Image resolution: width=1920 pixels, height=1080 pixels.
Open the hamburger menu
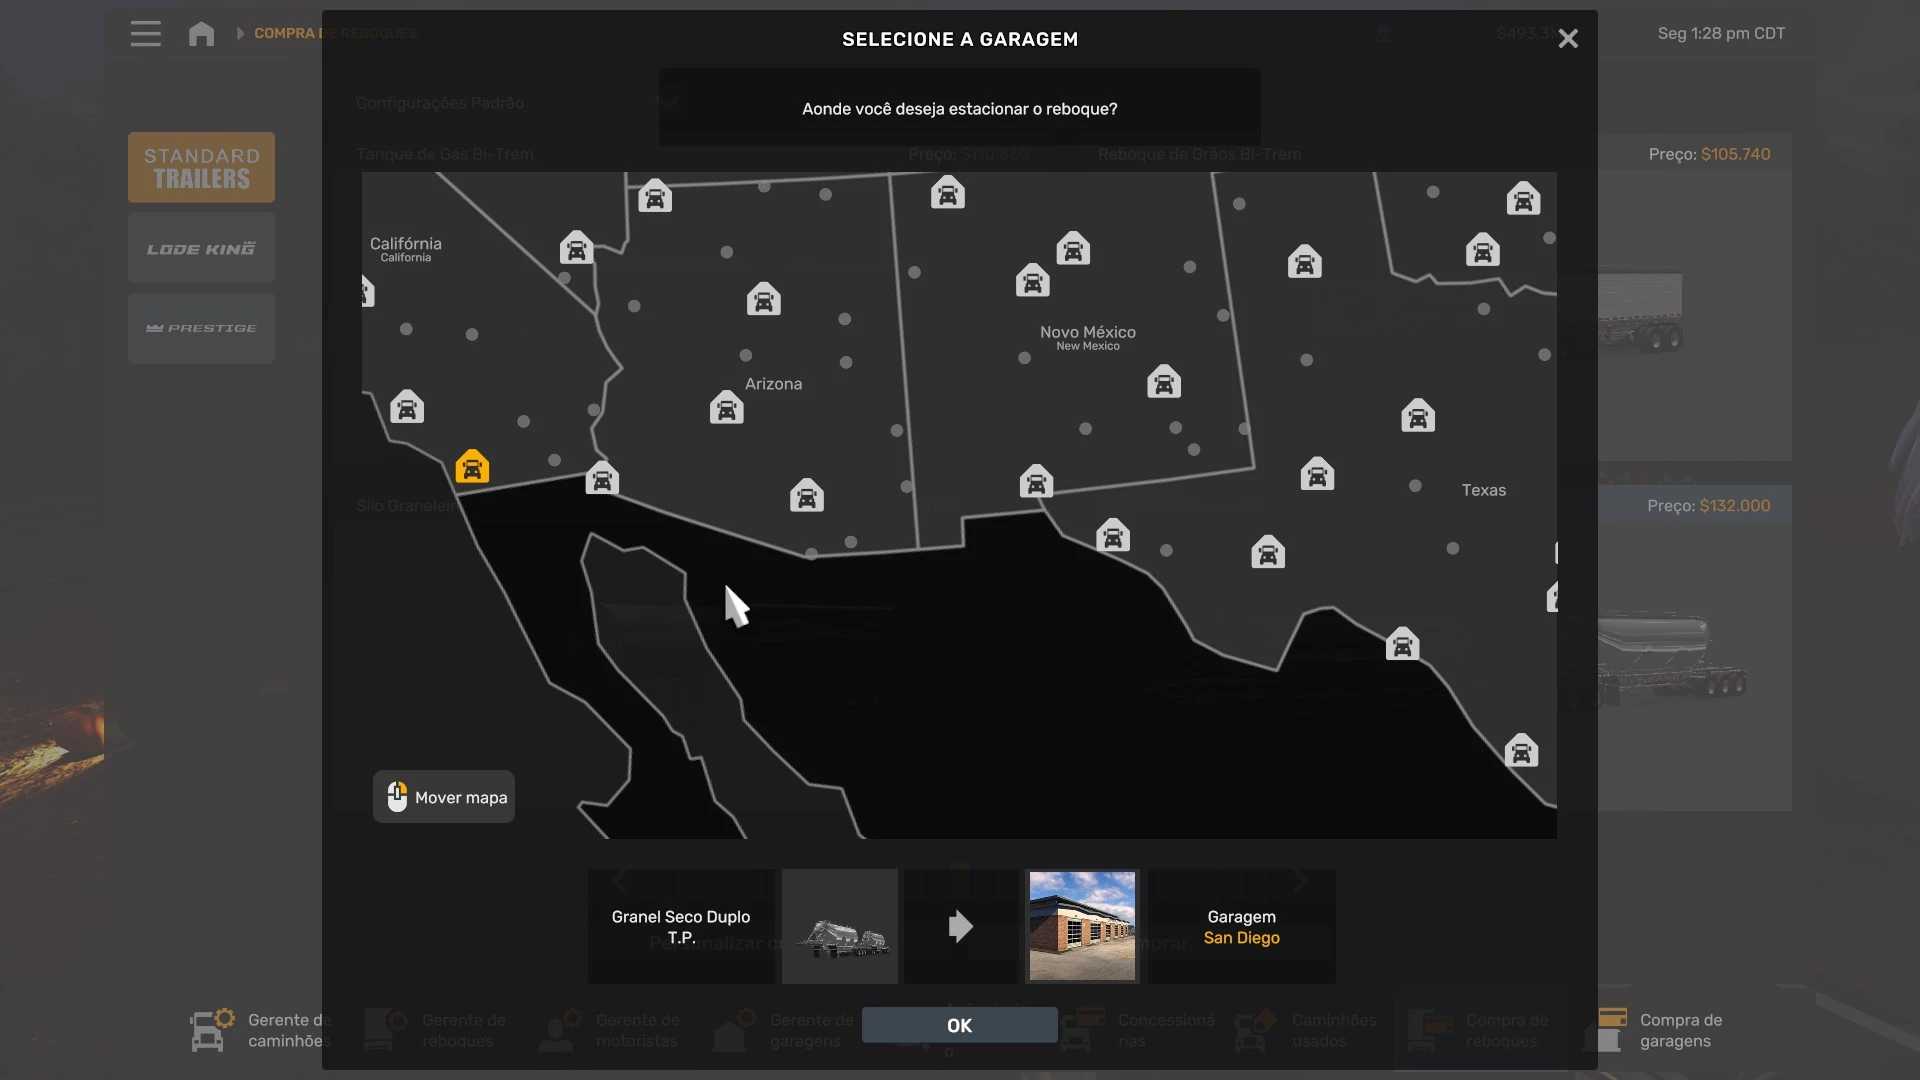point(145,33)
